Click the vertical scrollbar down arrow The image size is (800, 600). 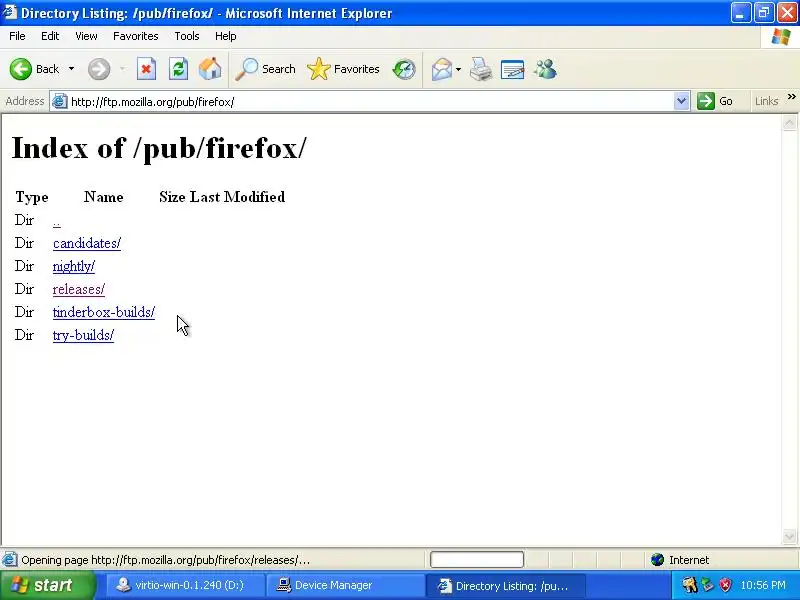point(789,536)
